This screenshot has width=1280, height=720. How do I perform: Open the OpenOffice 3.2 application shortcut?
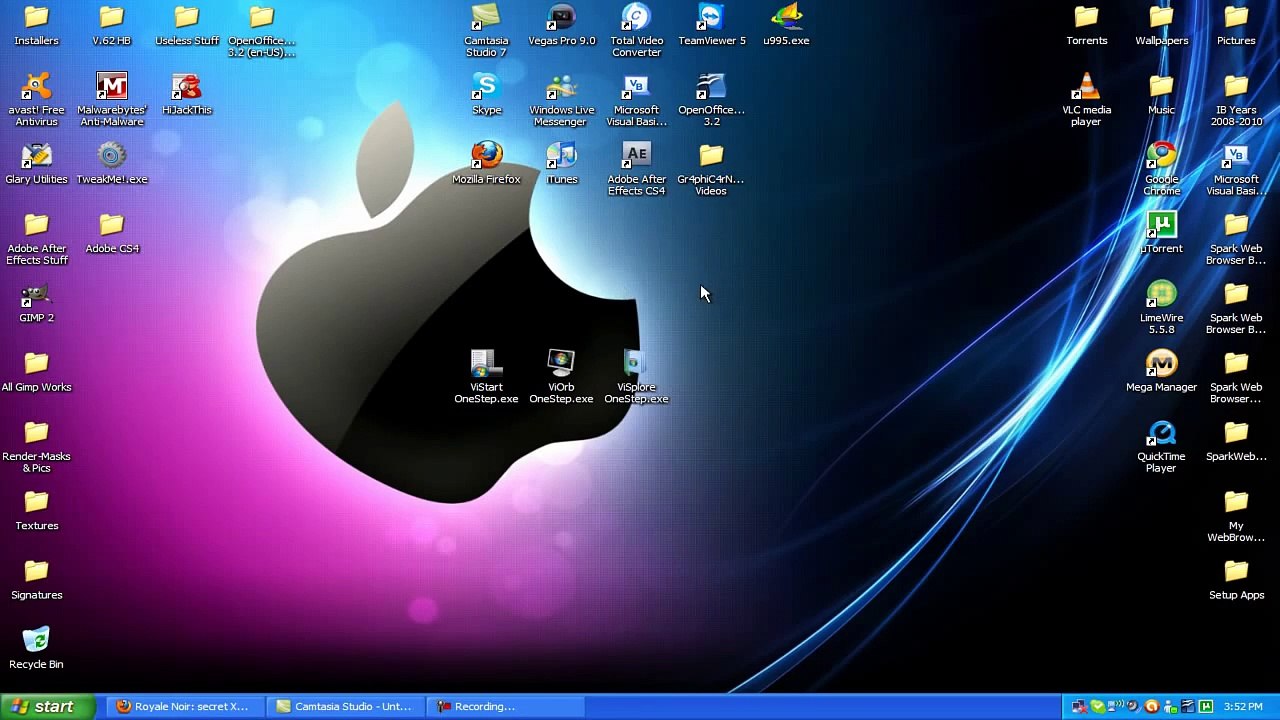pyautogui.click(x=711, y=100)
